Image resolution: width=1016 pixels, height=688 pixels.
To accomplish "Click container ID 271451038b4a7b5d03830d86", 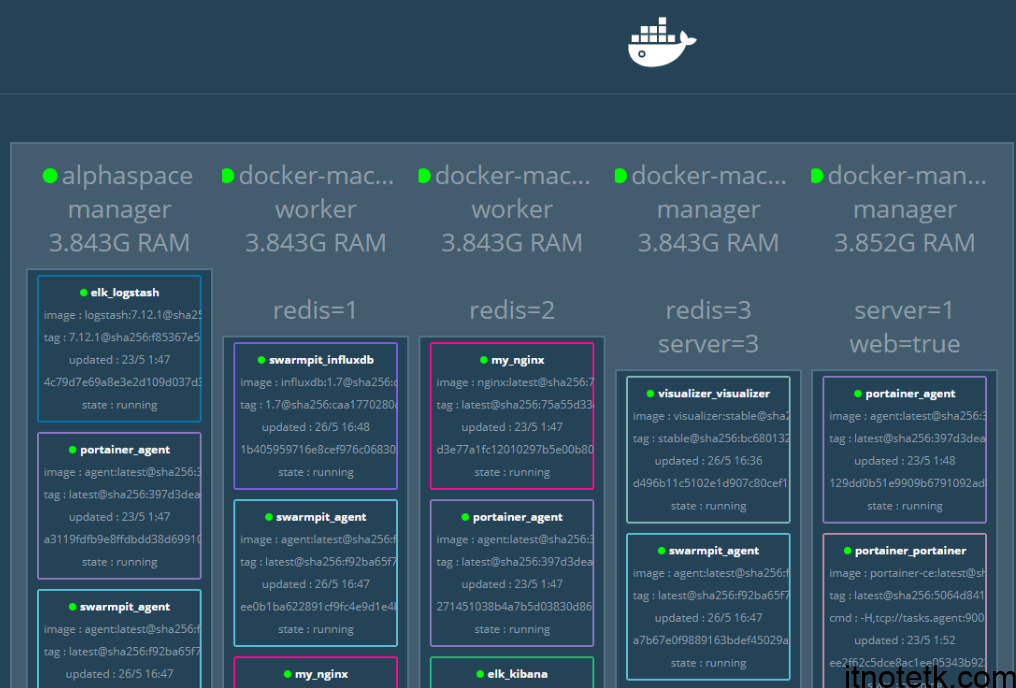I will pos(514,607).
